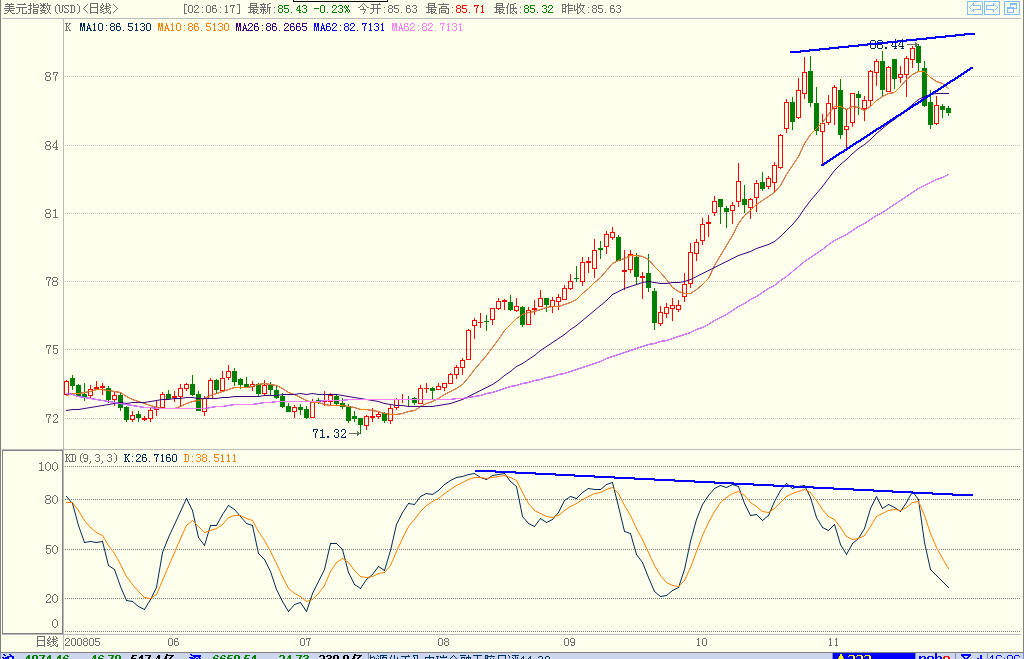This screenshot has width=1024, height=659.
Task: Click the 81 price axis label
Action: pyautogui.click(x=51, y=214)
